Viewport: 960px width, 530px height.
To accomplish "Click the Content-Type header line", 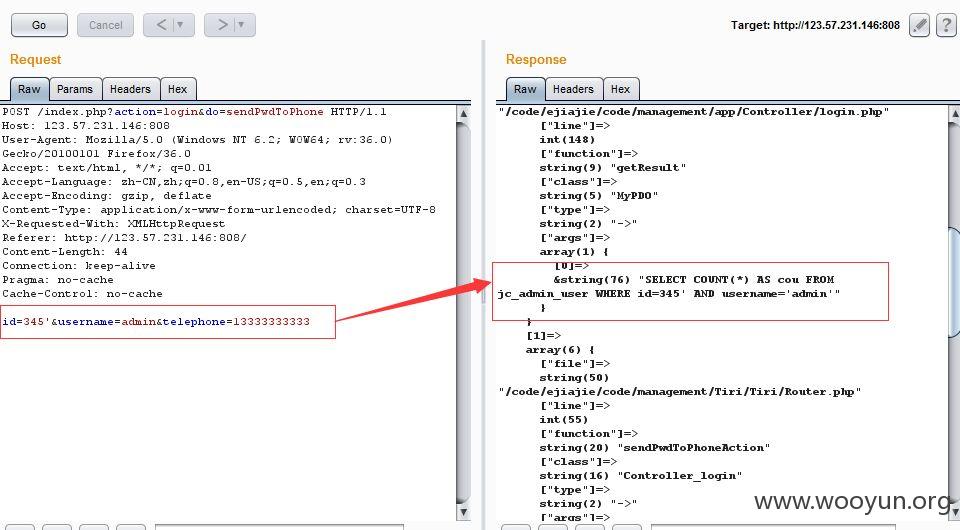I will 219,210.
